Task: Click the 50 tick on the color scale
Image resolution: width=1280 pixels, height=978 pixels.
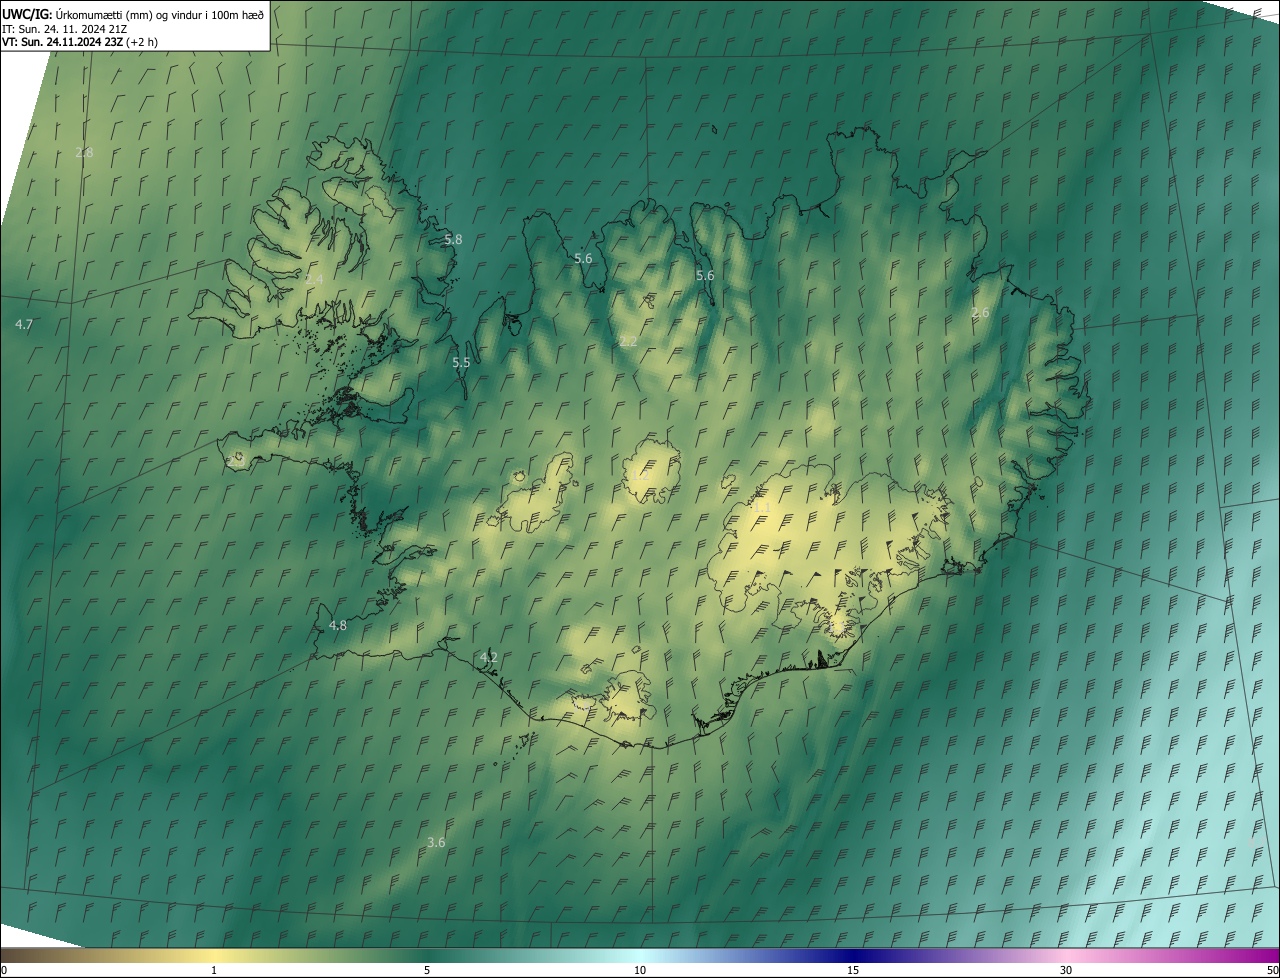Action: (x=1272, y=971)
